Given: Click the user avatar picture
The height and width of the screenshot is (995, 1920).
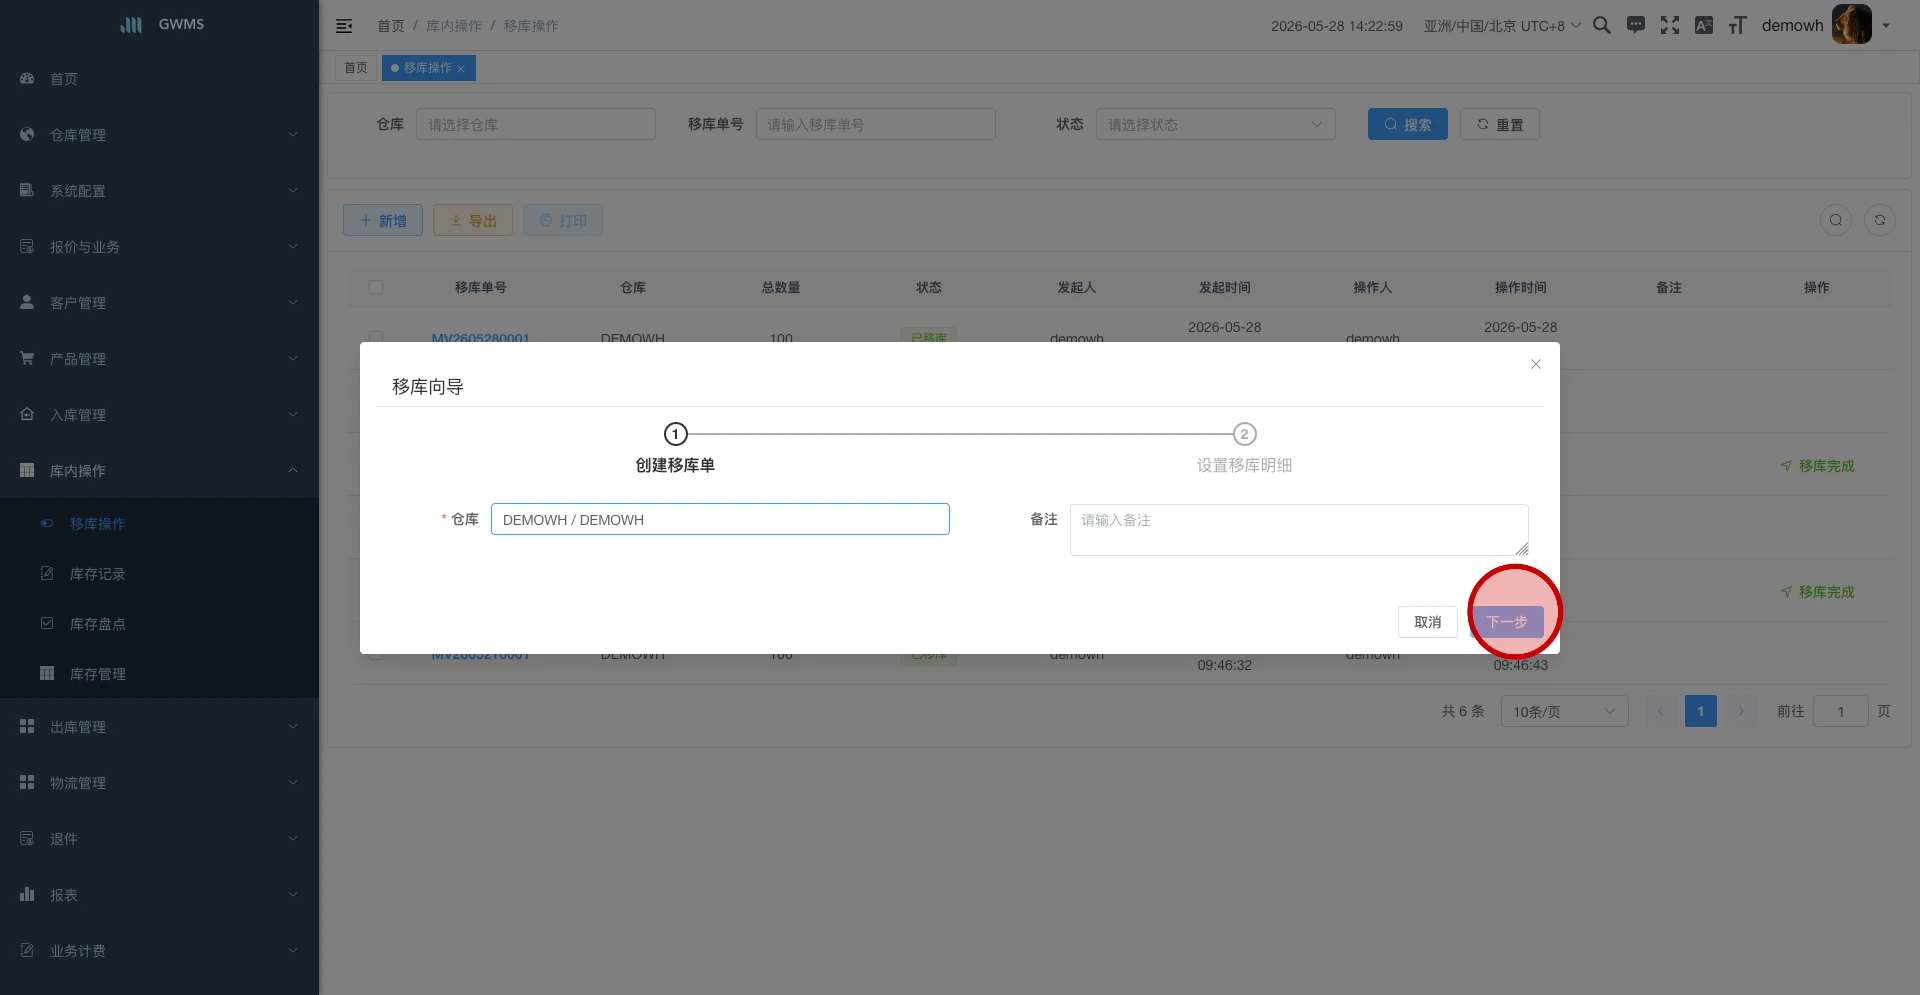Looking at the screenshot, I should pyautogui.click(x=1852, y=25).
